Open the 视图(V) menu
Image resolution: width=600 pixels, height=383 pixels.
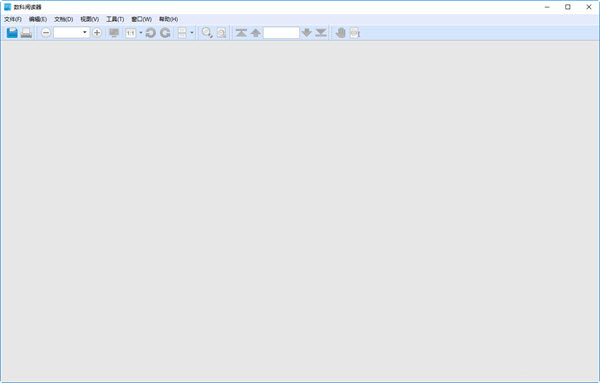(90, 19)
